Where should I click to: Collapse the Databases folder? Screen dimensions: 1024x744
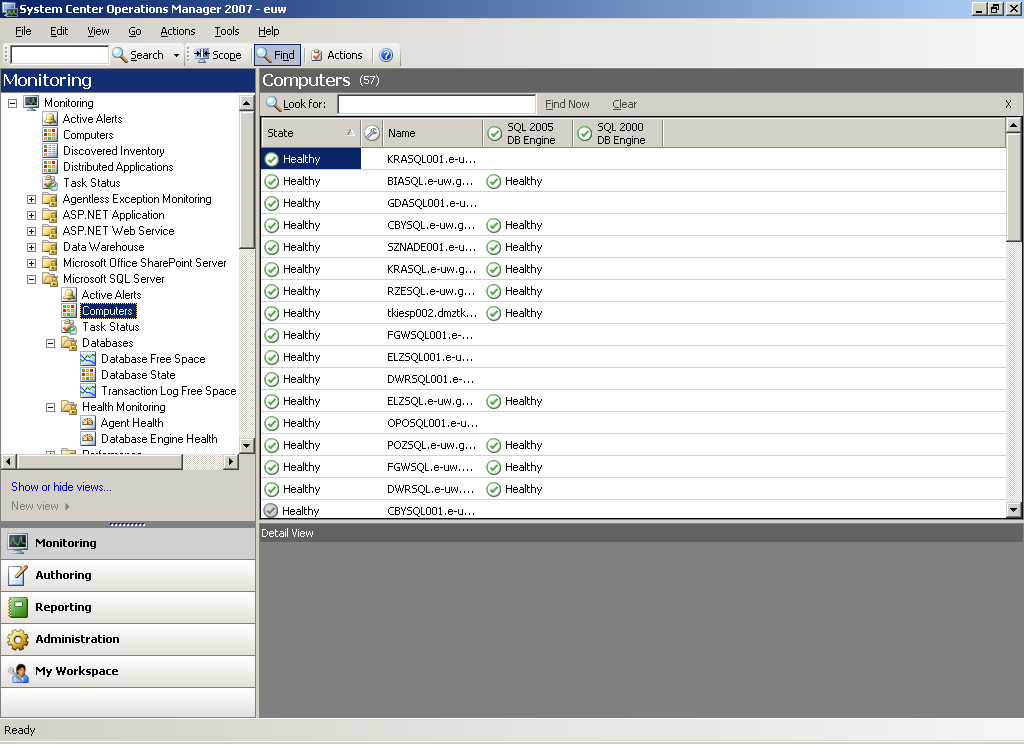(x=50, y=343)
